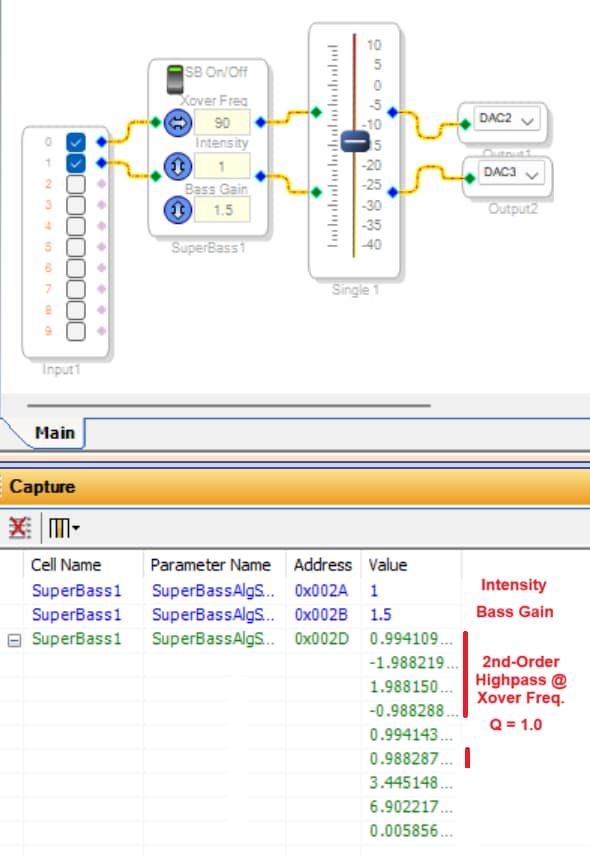The height and width of the screenshot is (857, 590).
Task: Select the Single 1 block label
Action: point(355,290)
